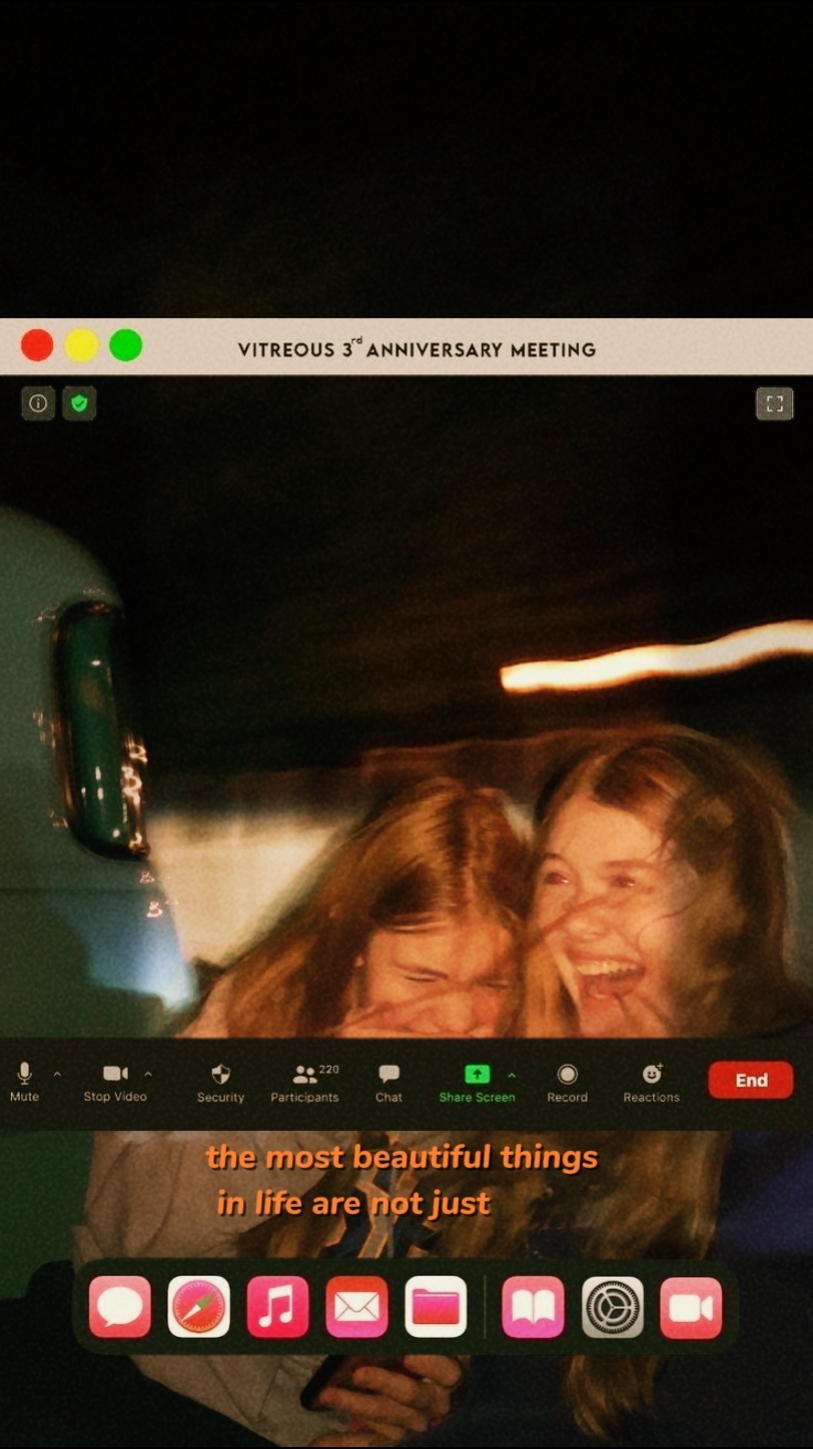Click the green Share Screen icon

click(x=477, y=1074)
